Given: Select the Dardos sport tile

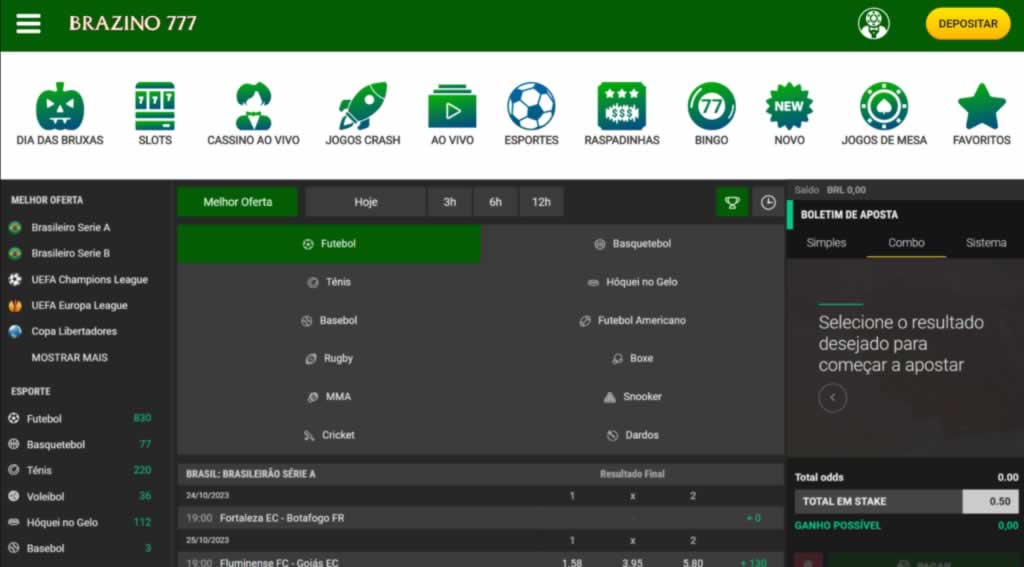Looking at the screenshot, I should 633,435.
